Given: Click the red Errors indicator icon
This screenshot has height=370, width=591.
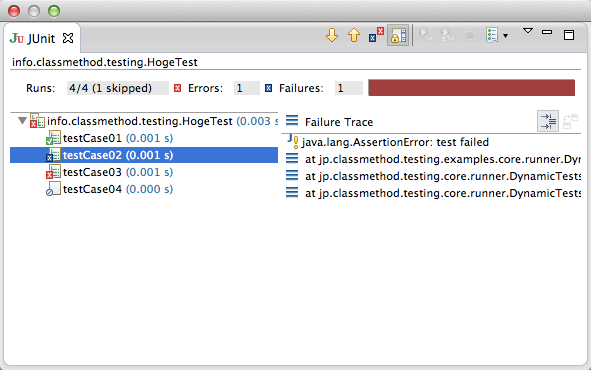Looking at the screenshot, I should 178,88.
